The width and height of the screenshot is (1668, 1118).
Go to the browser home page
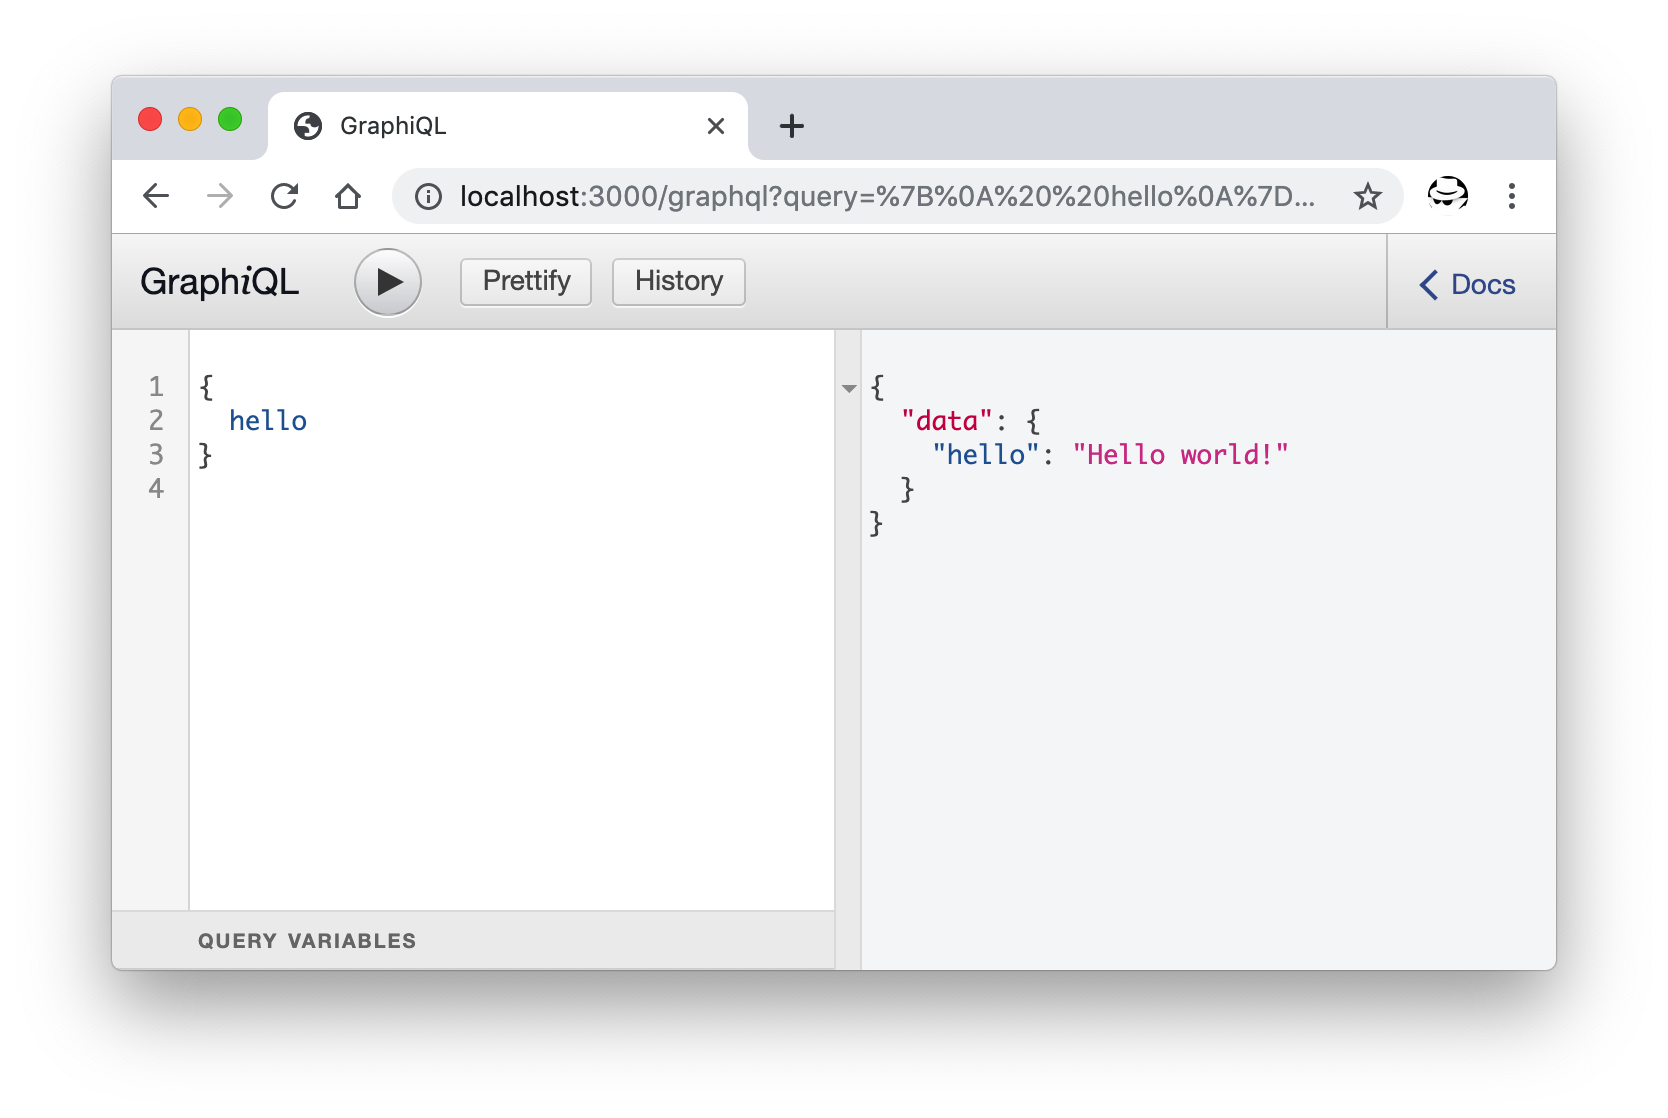pyautogui.click(x=348, y=196)
